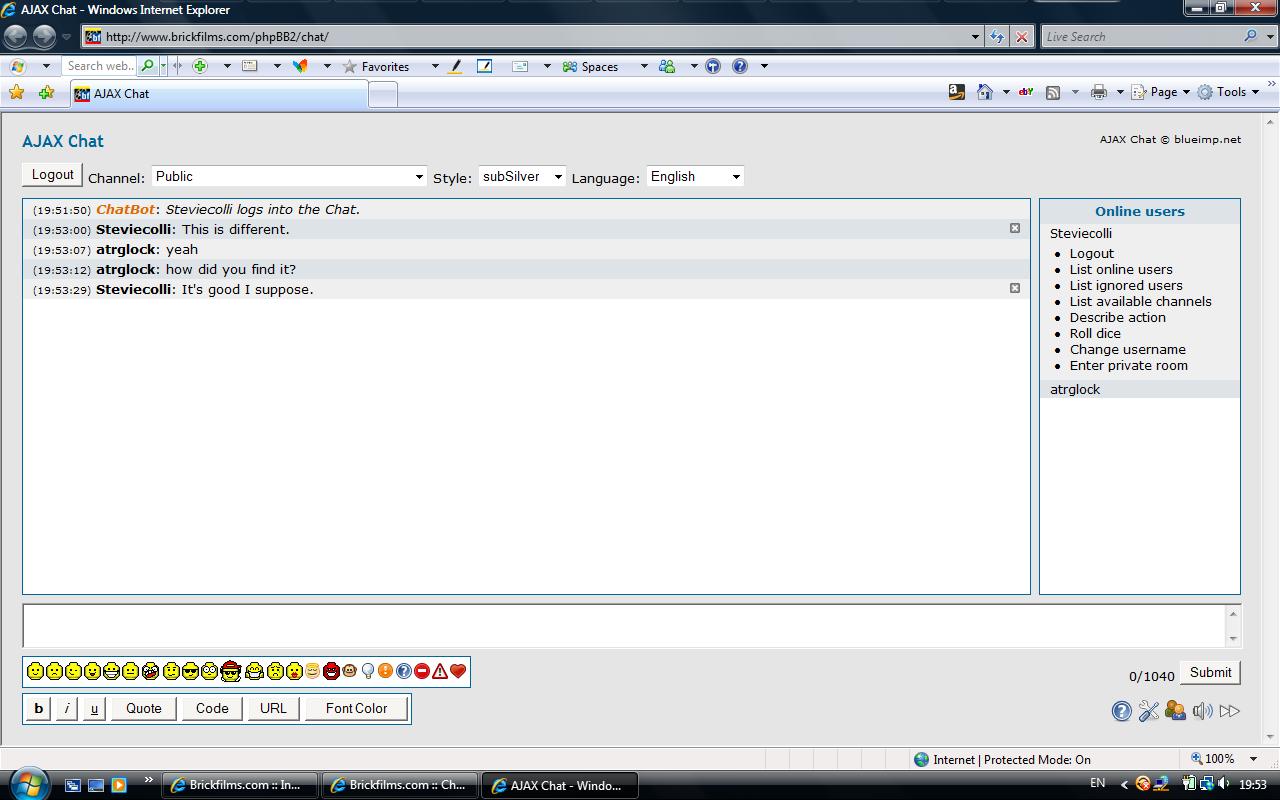Open the Font Color picker

tap(355, 708)
